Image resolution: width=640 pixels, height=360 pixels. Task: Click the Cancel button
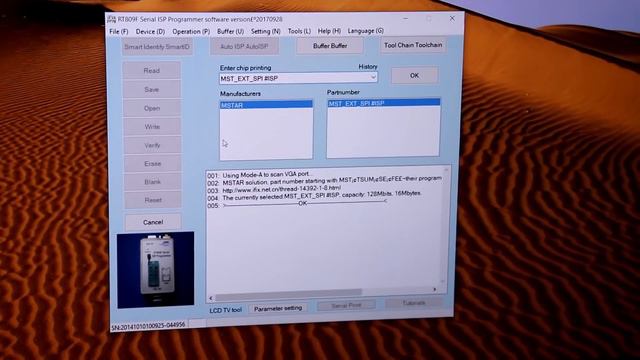[x=153, y=222]
